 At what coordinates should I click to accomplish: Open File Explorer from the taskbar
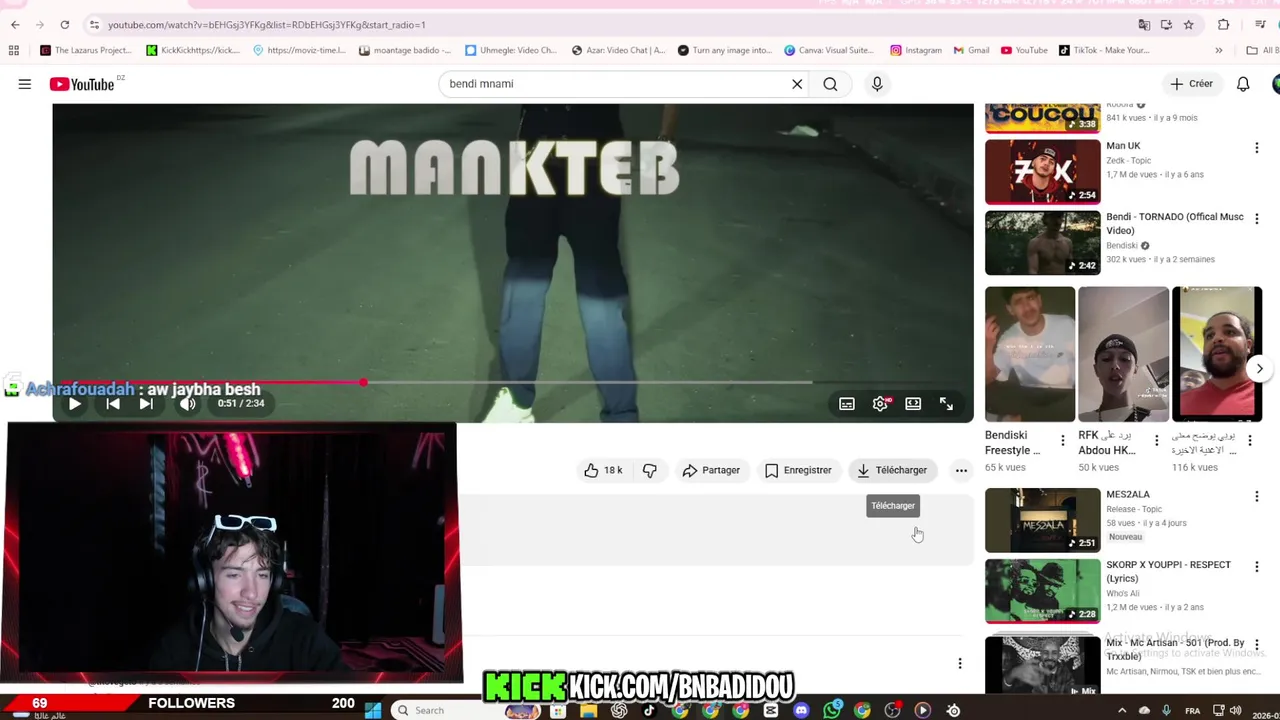588,710
